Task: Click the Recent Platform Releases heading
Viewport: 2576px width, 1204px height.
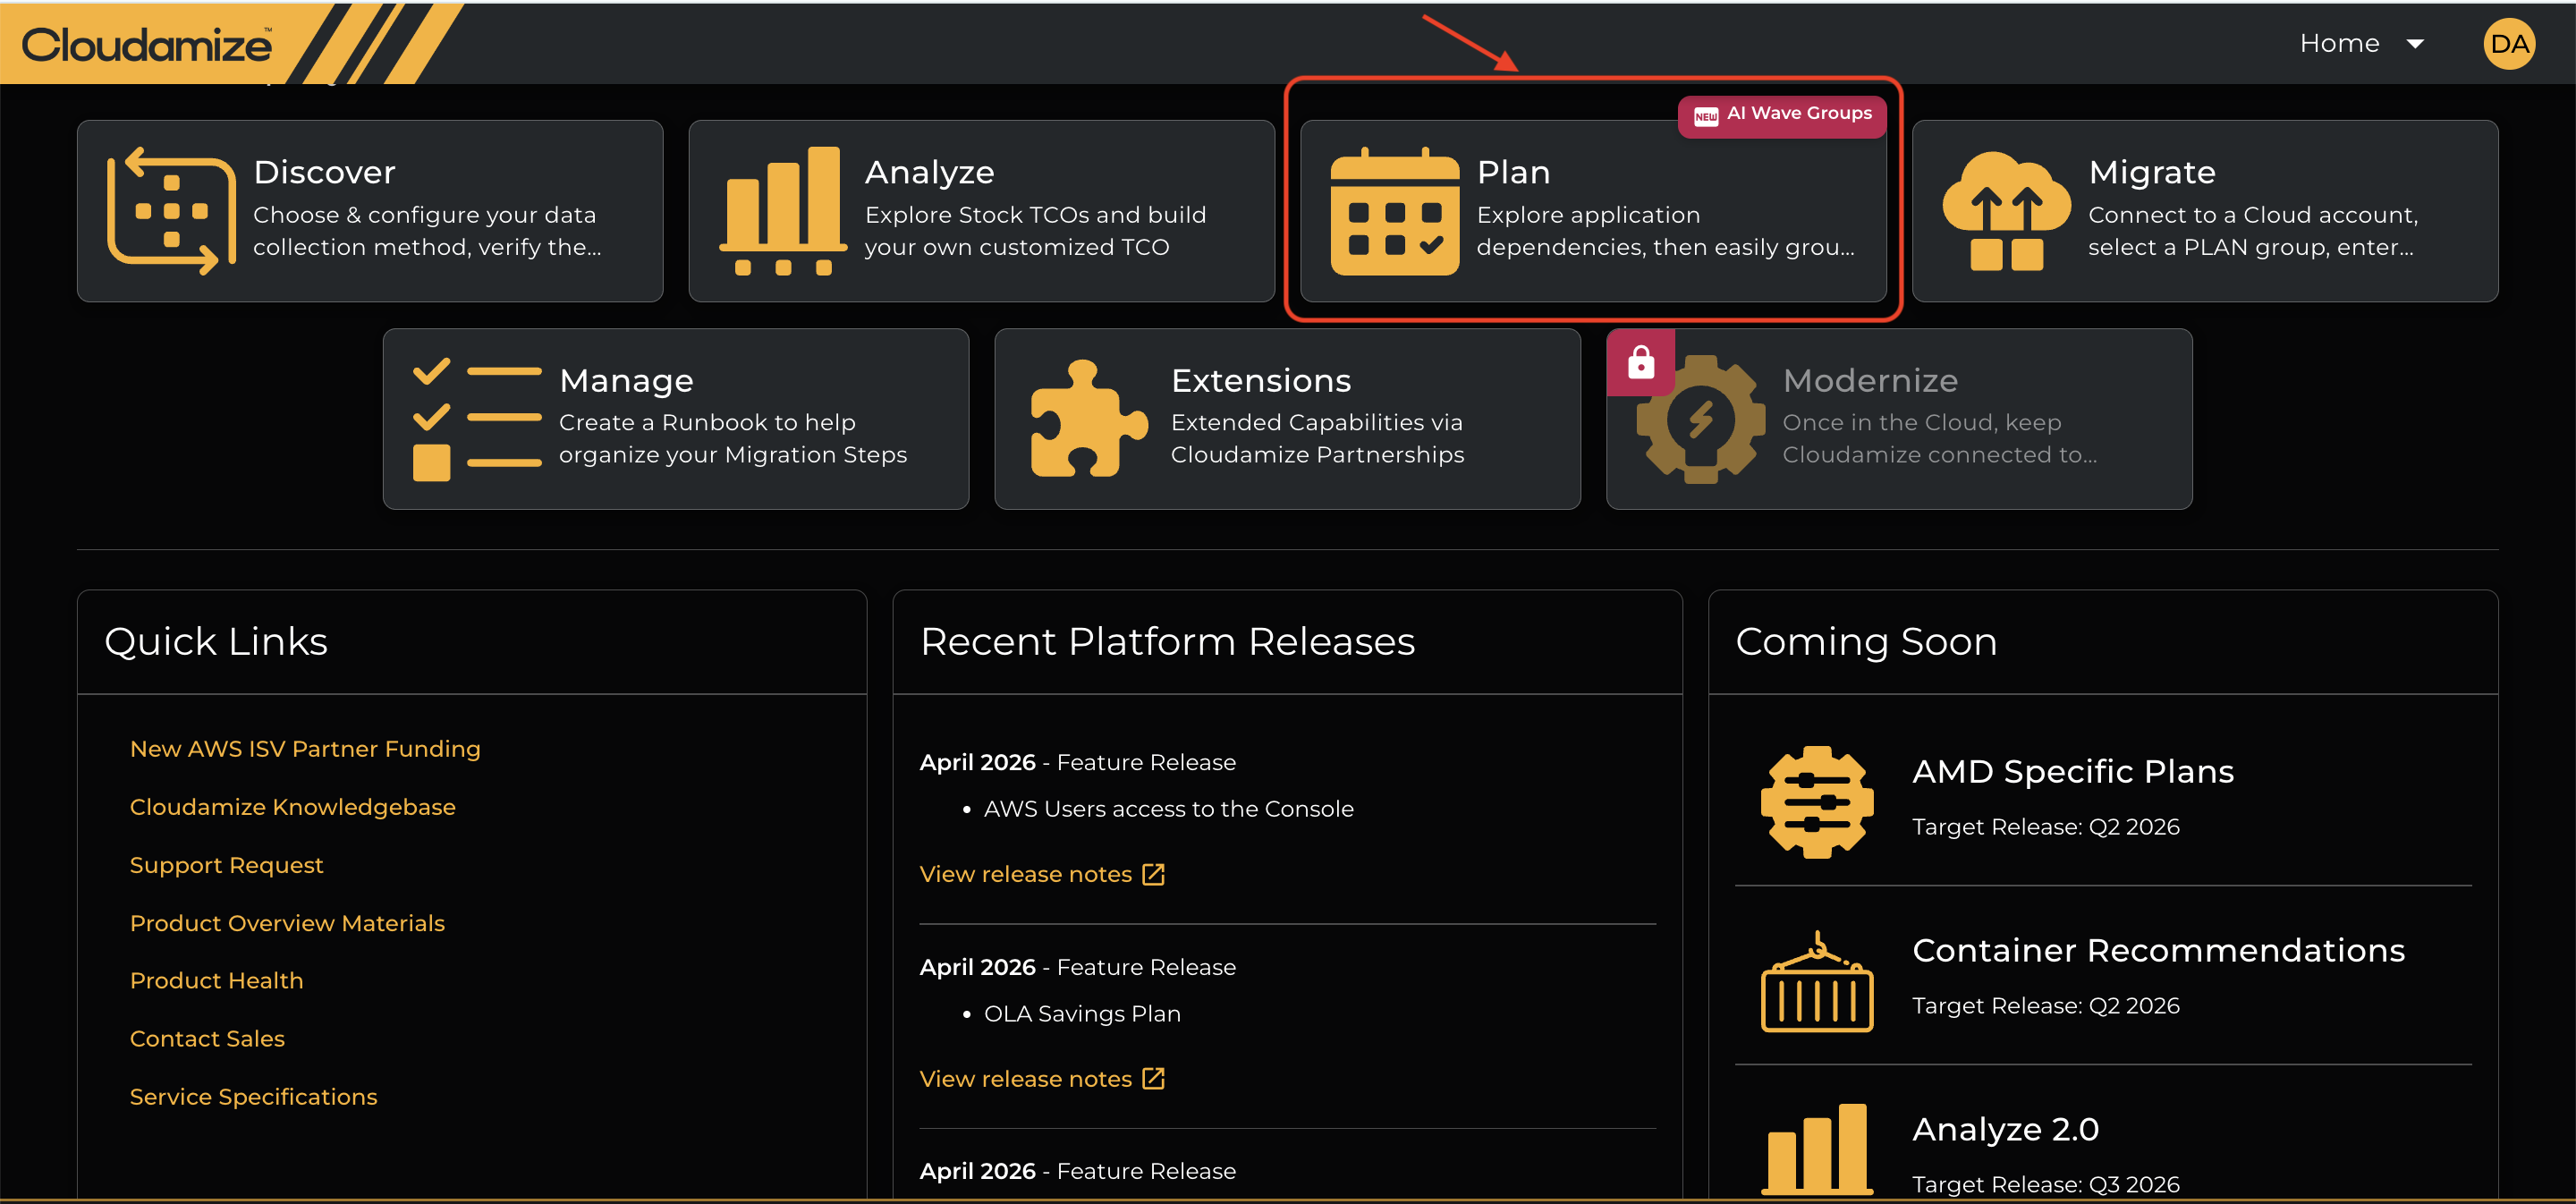Action: [1167, 641]
